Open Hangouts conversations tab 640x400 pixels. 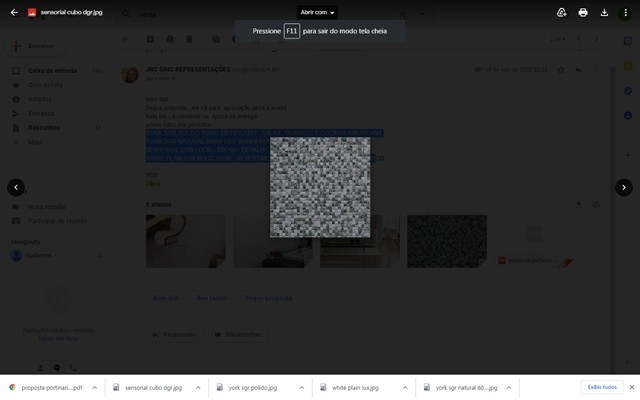57,368
